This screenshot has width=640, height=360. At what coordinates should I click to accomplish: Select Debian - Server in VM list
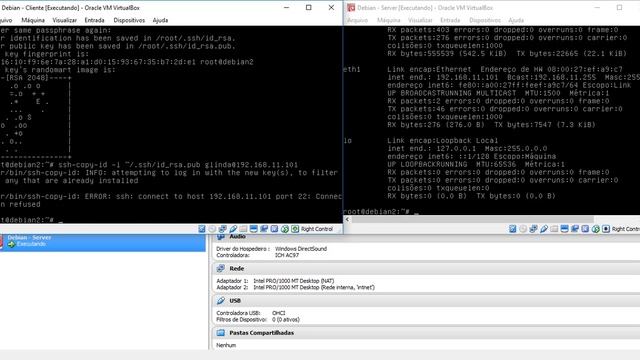pos(103,242)
